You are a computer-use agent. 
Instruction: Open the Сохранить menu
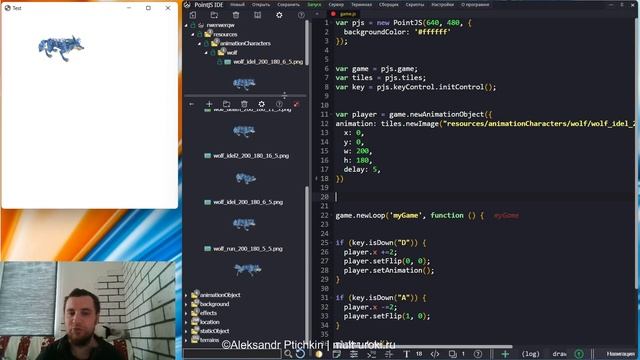point(288,5)
